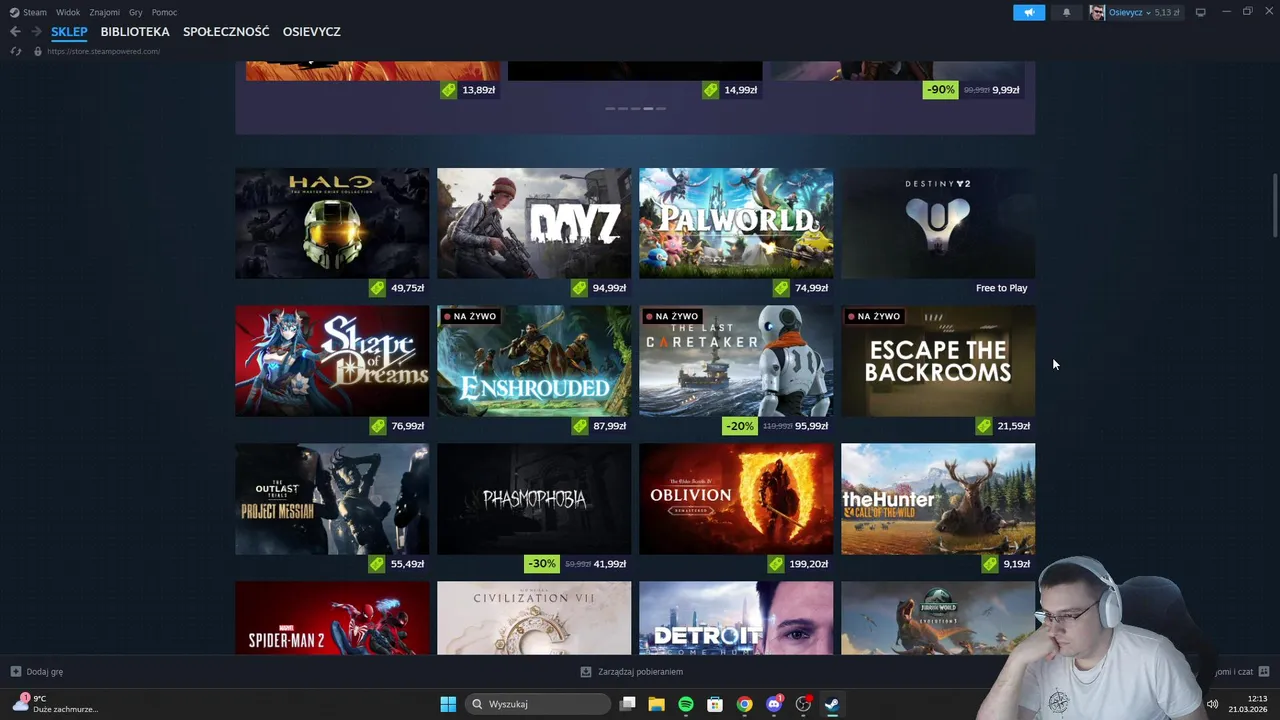1280x720 pixels.
Task: Click the Zarządzaj pobieraniem download icon
Action: tap(586, 672)
